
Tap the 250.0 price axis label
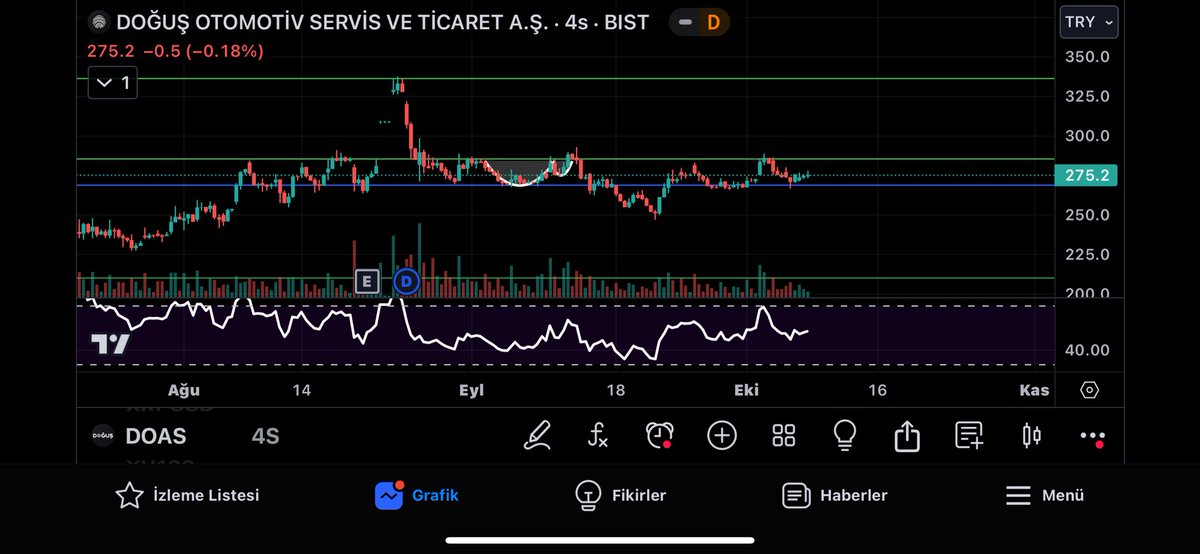[x=1087, y=215]
